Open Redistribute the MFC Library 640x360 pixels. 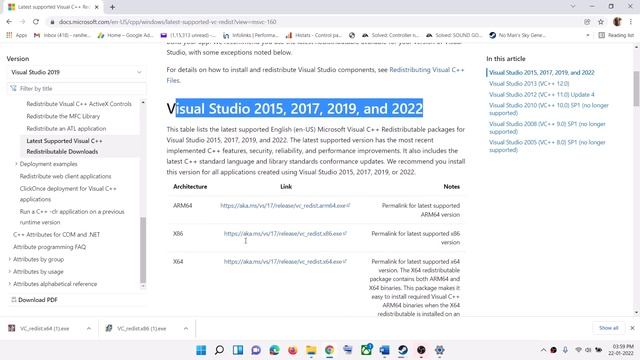click(x=63, y=116)
